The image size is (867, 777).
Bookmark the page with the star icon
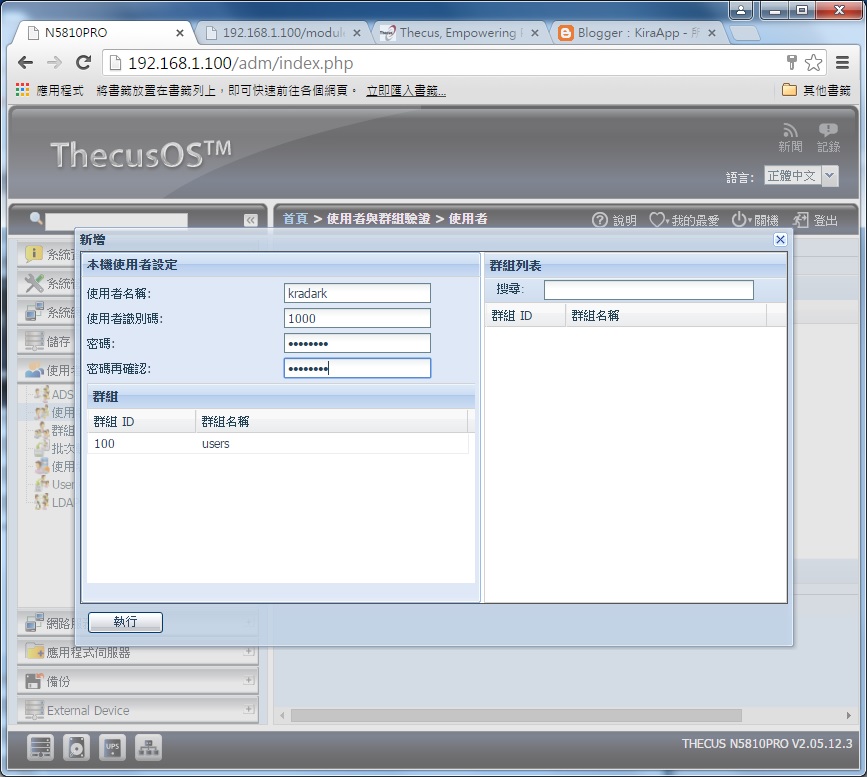[x=813, y=62]
